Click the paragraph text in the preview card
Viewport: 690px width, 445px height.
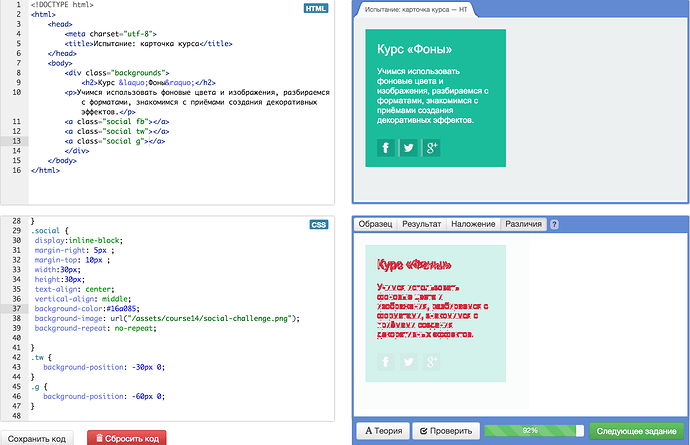coord(432,96)
